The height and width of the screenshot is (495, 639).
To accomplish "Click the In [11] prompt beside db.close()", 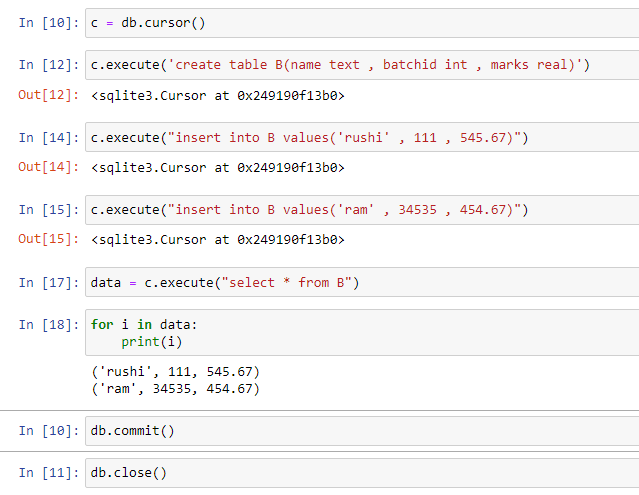I will point(49,473).
